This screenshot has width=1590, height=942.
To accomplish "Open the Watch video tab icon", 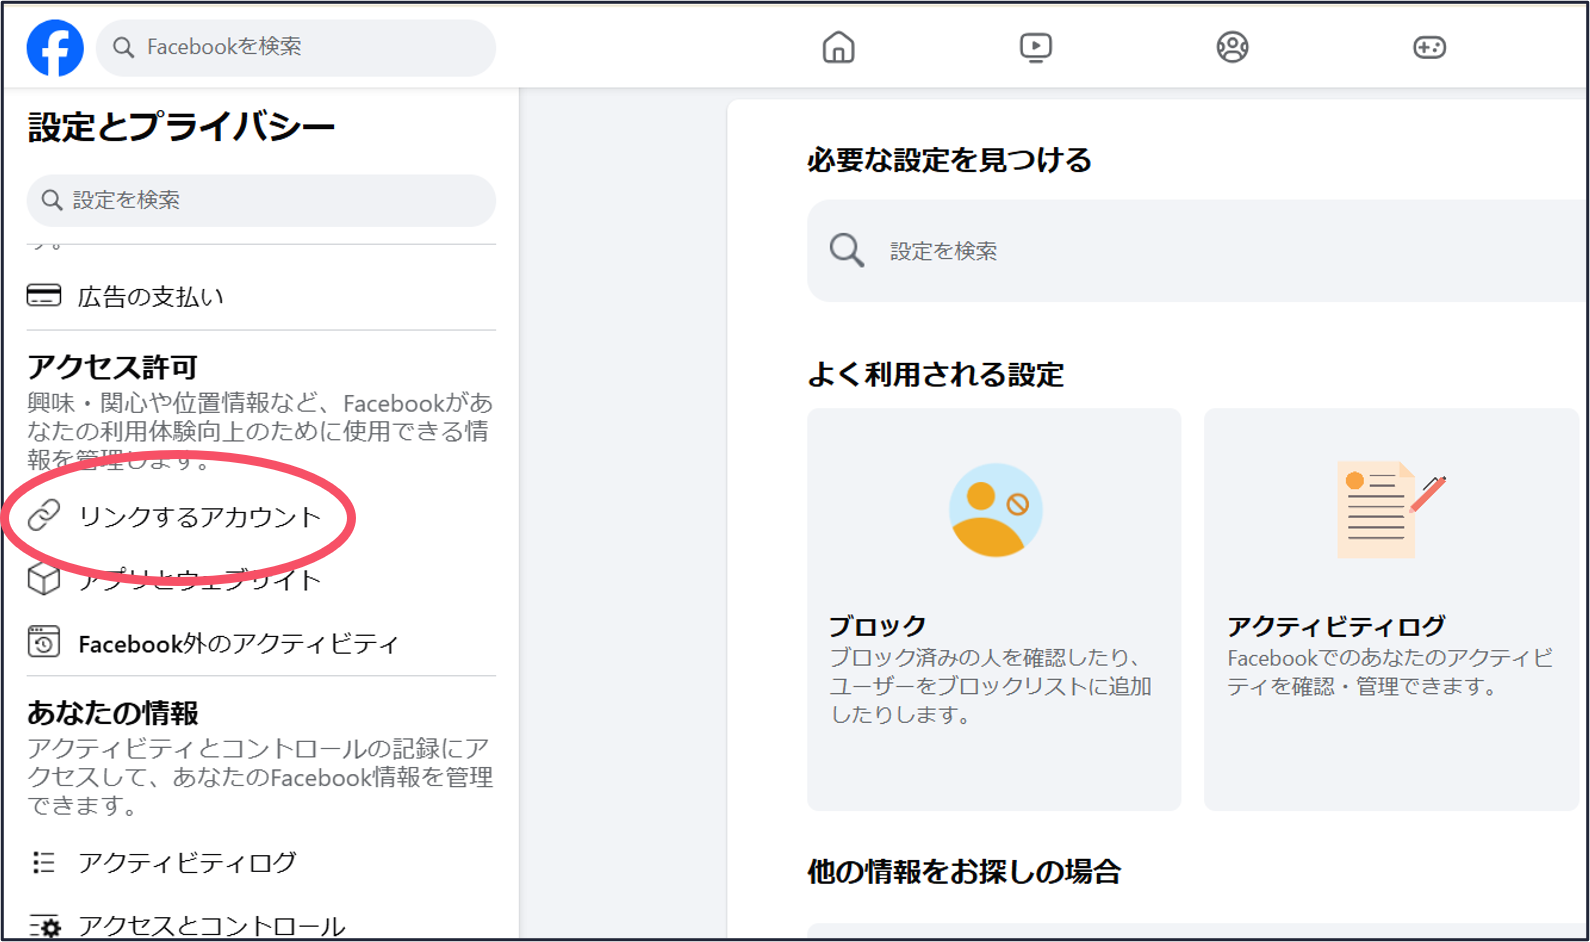I will (1035, 47).
